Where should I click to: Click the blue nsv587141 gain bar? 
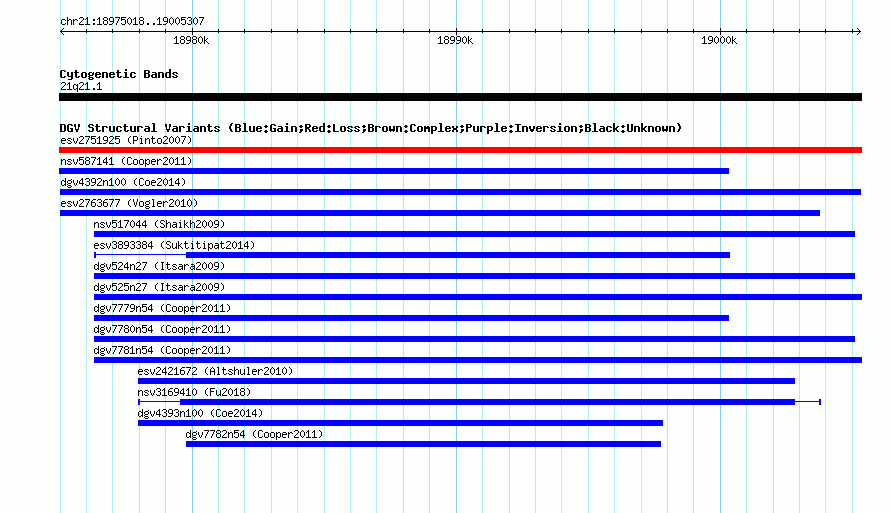coord(394,171)
